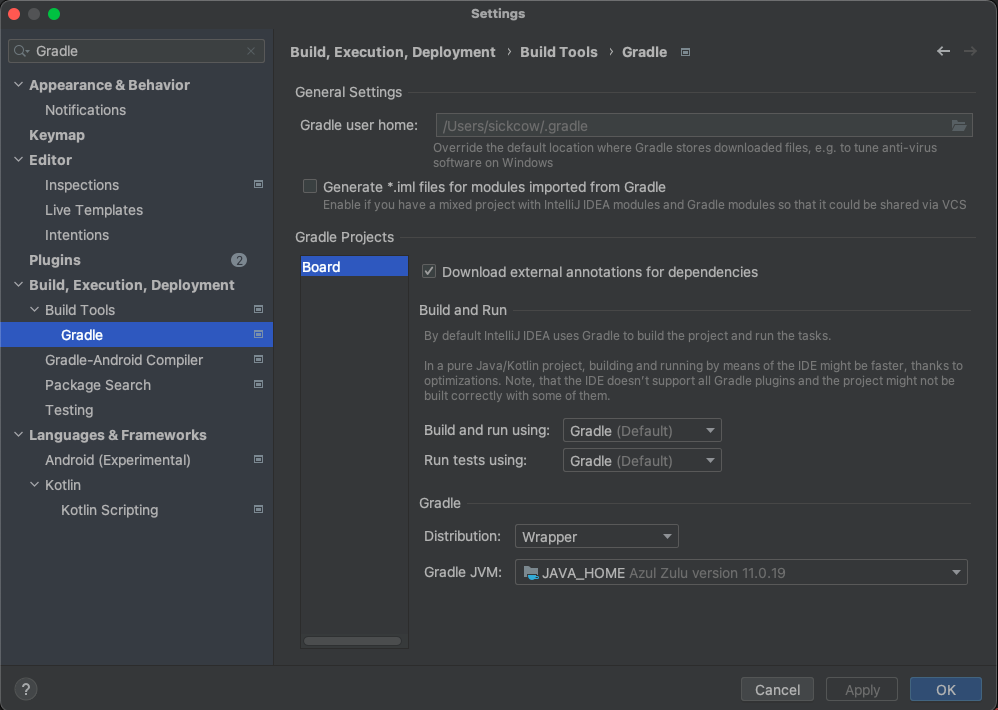Open Live Templates settings

pyautogui.click(x=94, y=210)
